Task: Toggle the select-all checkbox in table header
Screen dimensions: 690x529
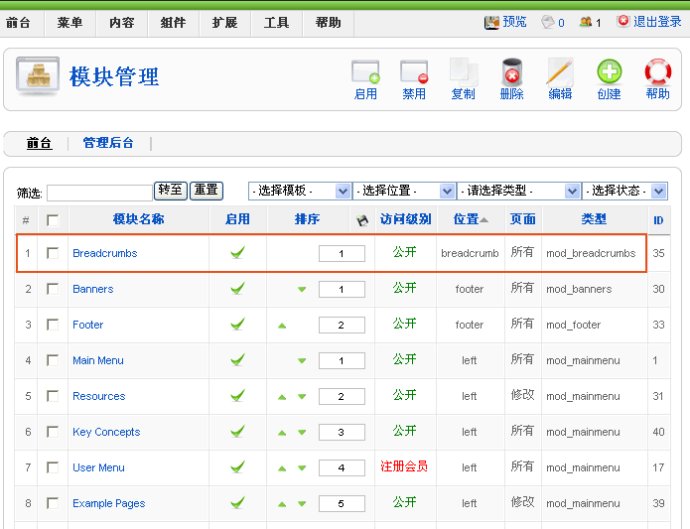Action: (52, 220)
